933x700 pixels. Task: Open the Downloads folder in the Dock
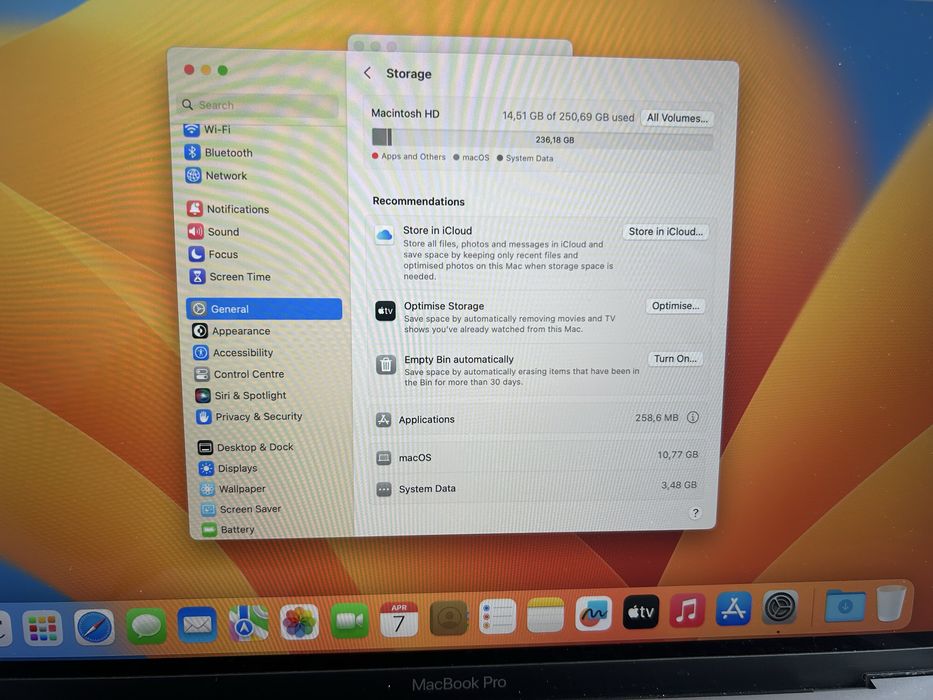[845, 605]
